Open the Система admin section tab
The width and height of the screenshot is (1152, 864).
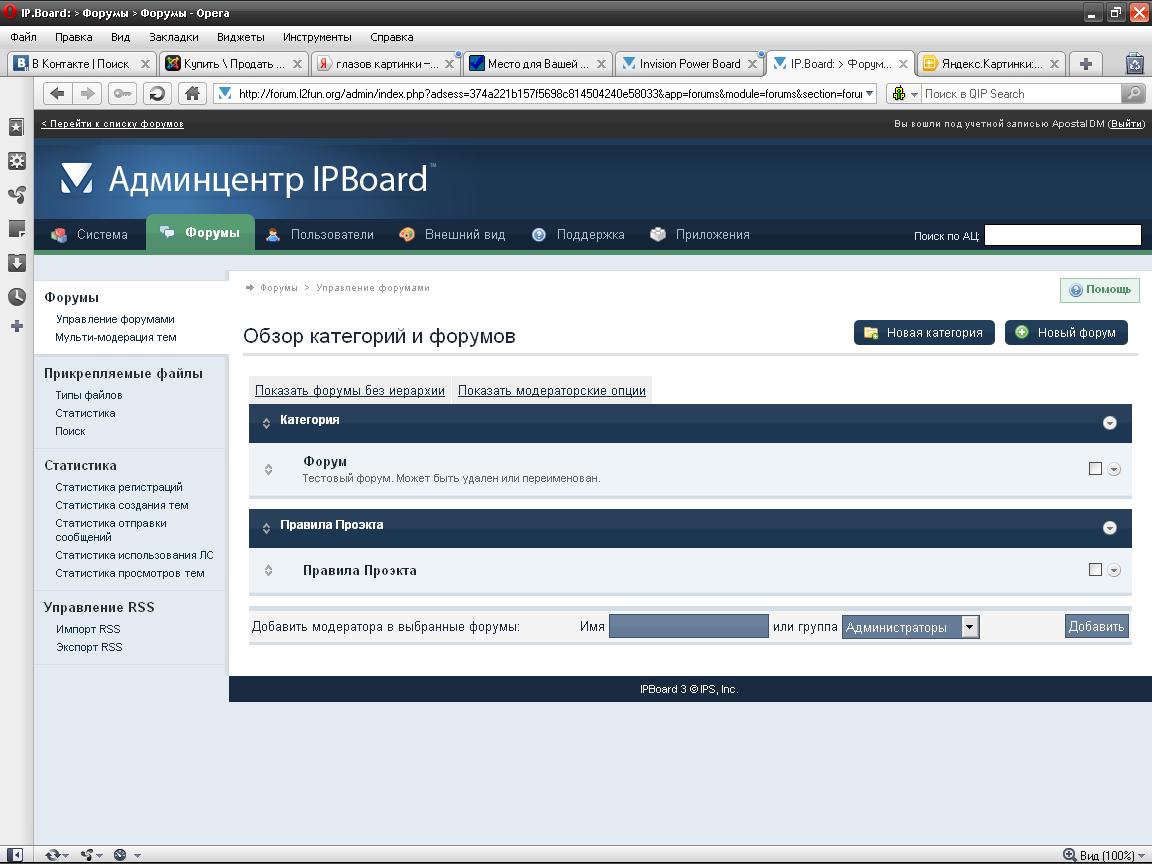point(89,234)
